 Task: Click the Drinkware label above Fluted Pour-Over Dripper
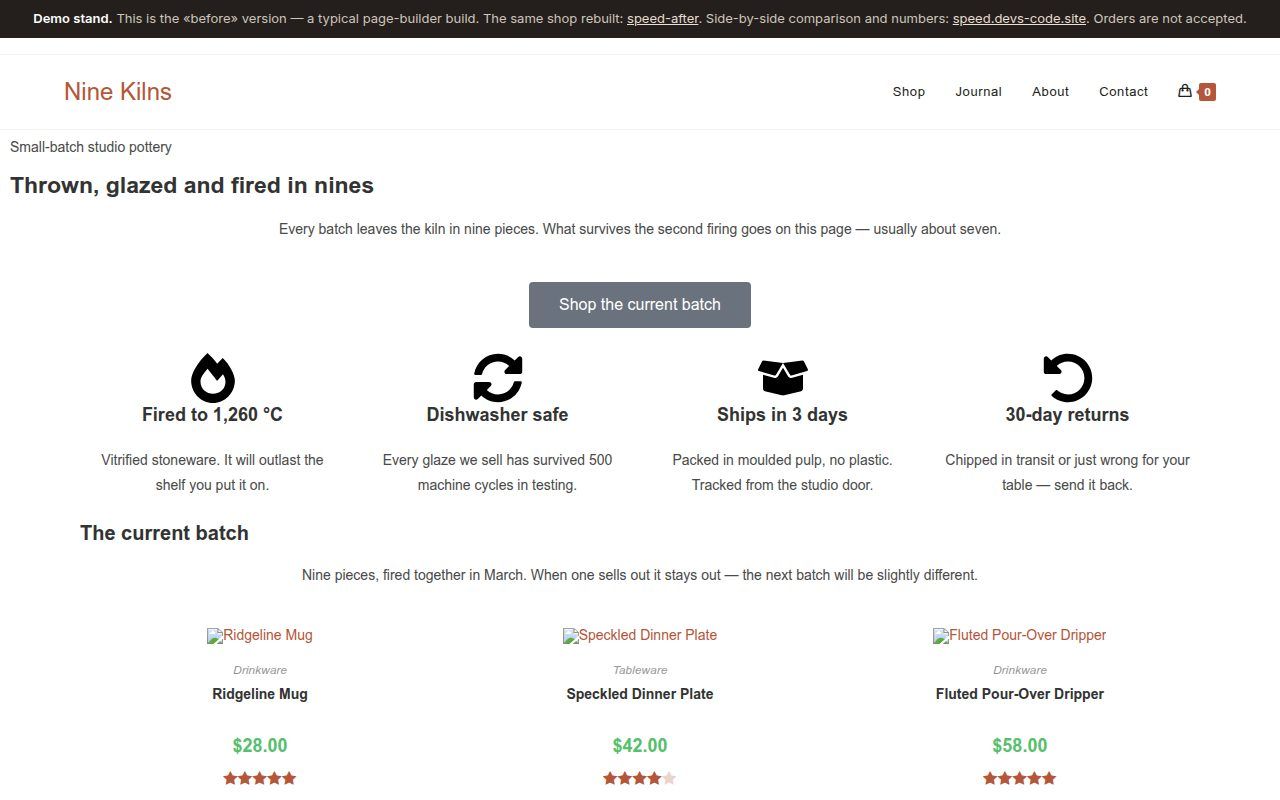(x=1020, y=670)
